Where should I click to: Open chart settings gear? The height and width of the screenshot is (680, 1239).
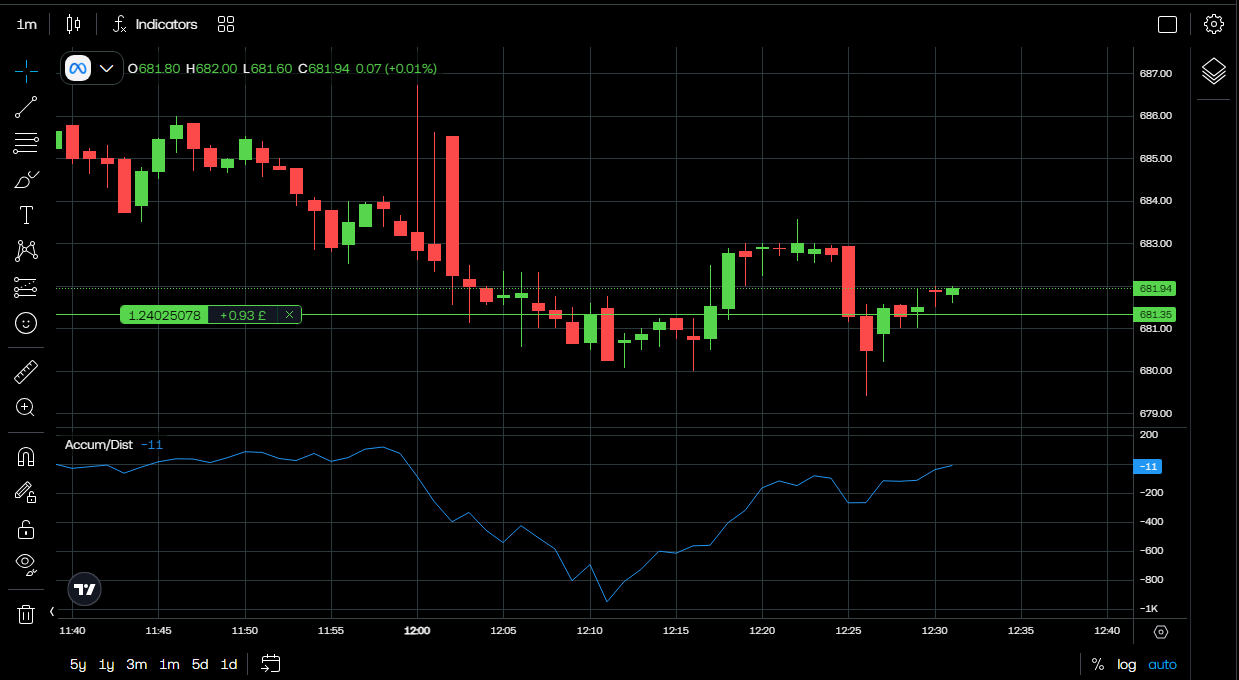(x=1213, y=24)
